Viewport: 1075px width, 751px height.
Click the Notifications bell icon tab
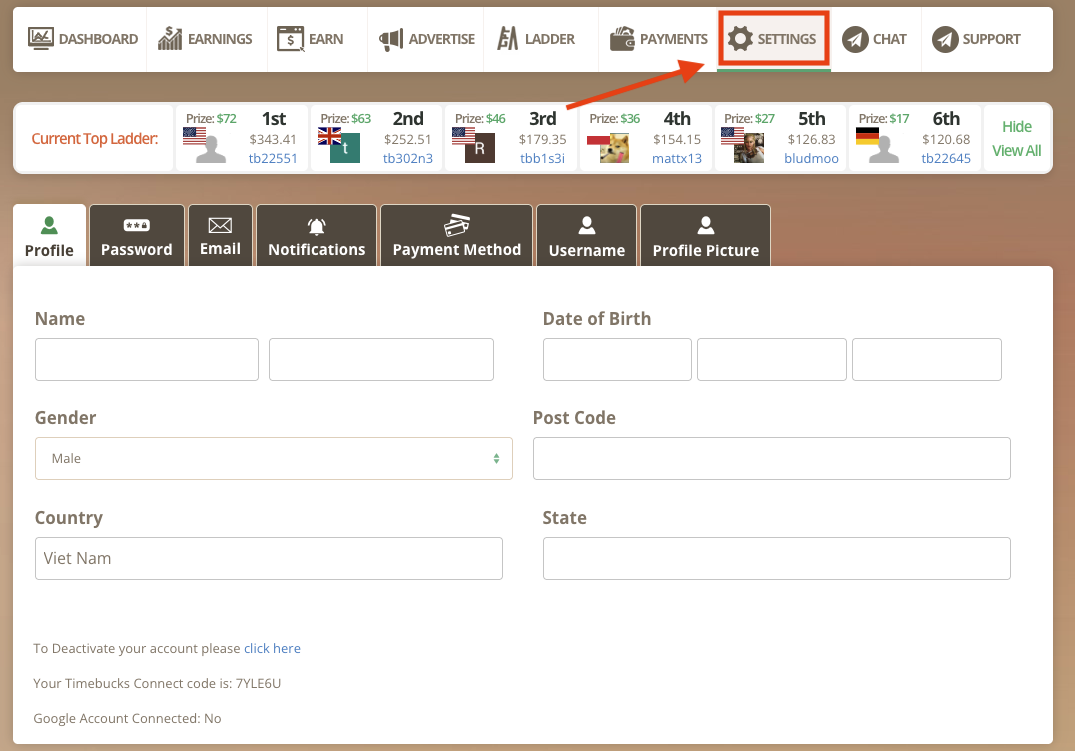(316, 226)
